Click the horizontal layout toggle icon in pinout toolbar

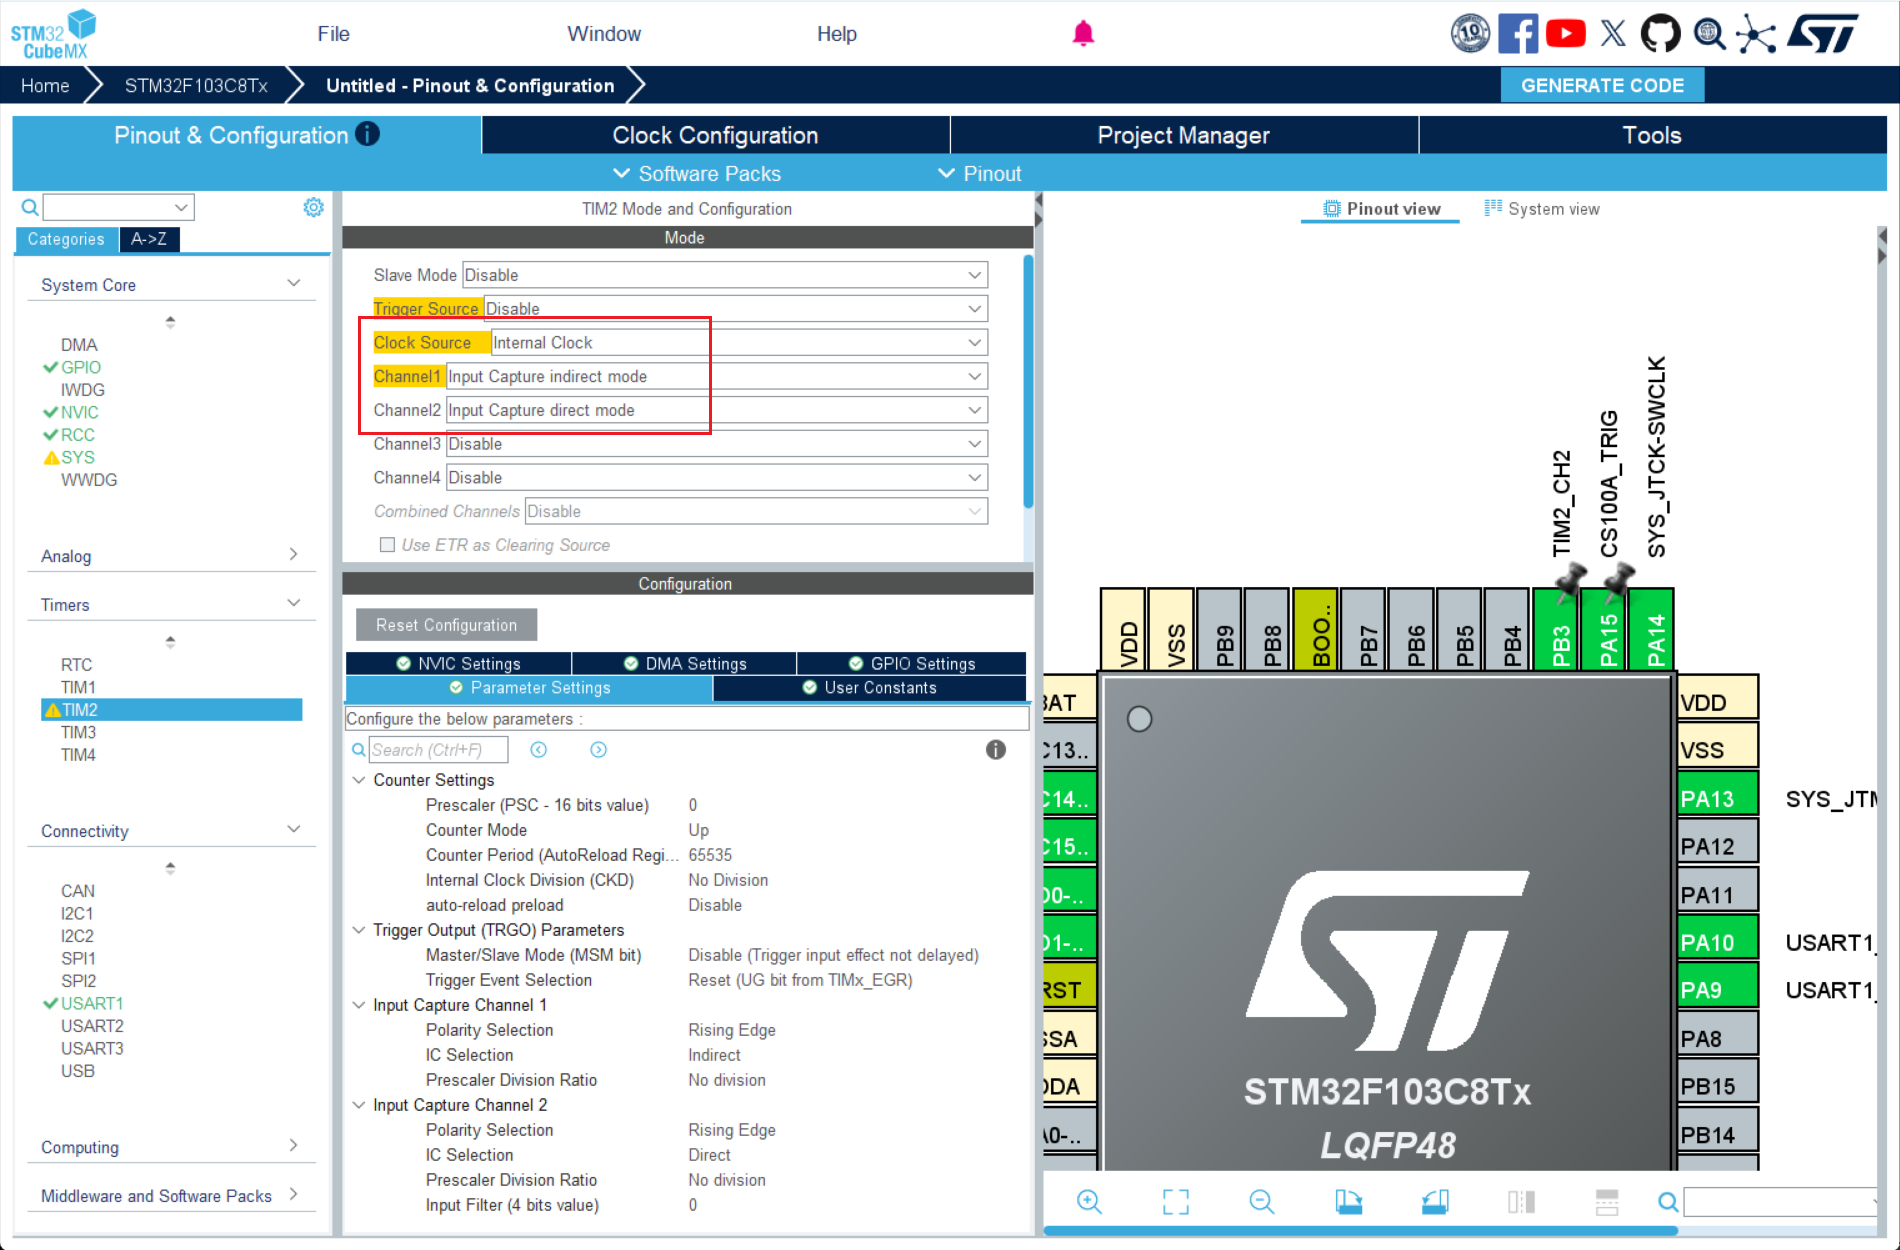[x=1607, y=1201]
